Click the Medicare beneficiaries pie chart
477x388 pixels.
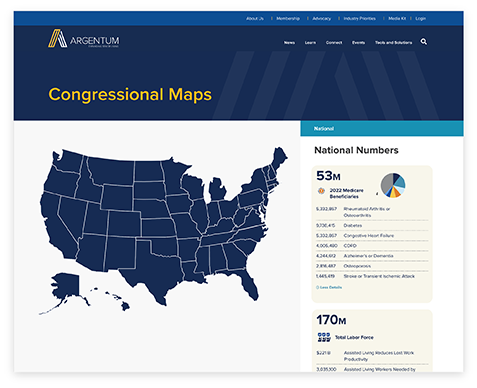tap(393, 185)
